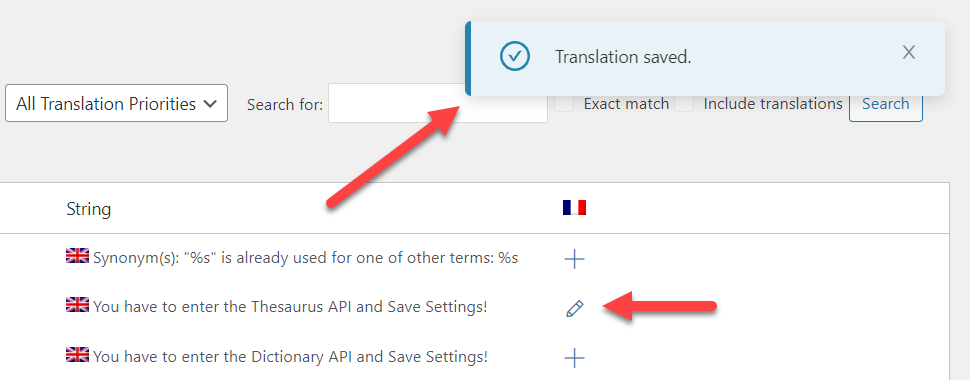Select the Synonym(s) already used string text
Screen dimensions: 970x380
point(305,258)
